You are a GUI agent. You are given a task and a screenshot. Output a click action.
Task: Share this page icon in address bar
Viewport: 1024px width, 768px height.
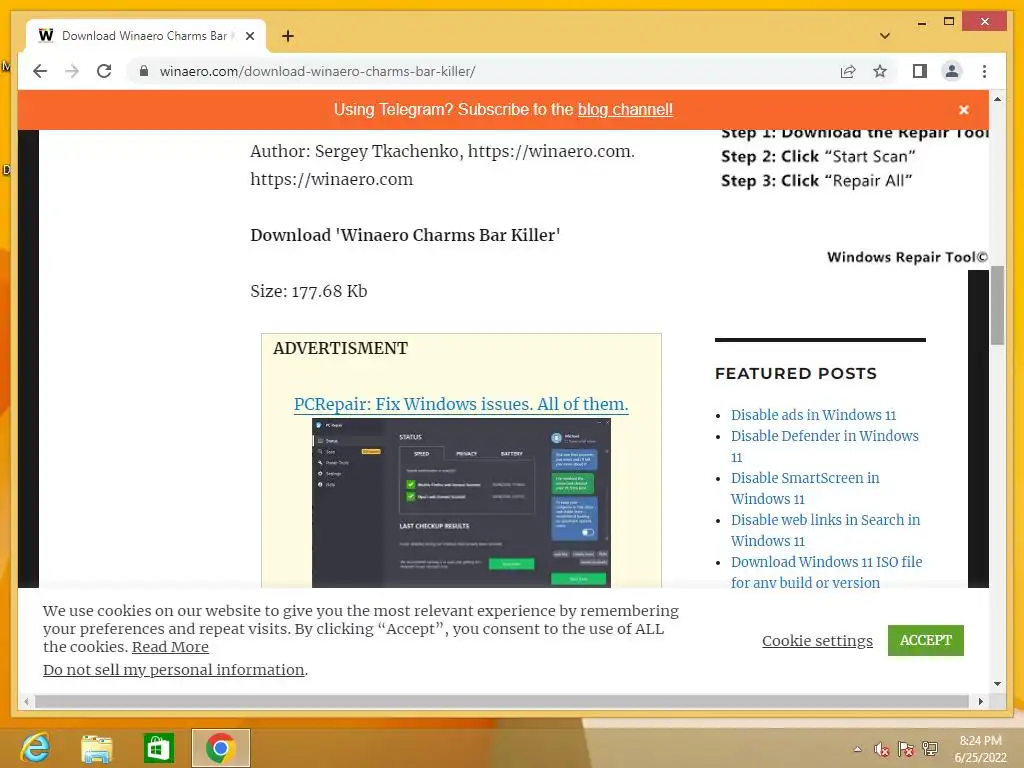[x=848, y=71]
